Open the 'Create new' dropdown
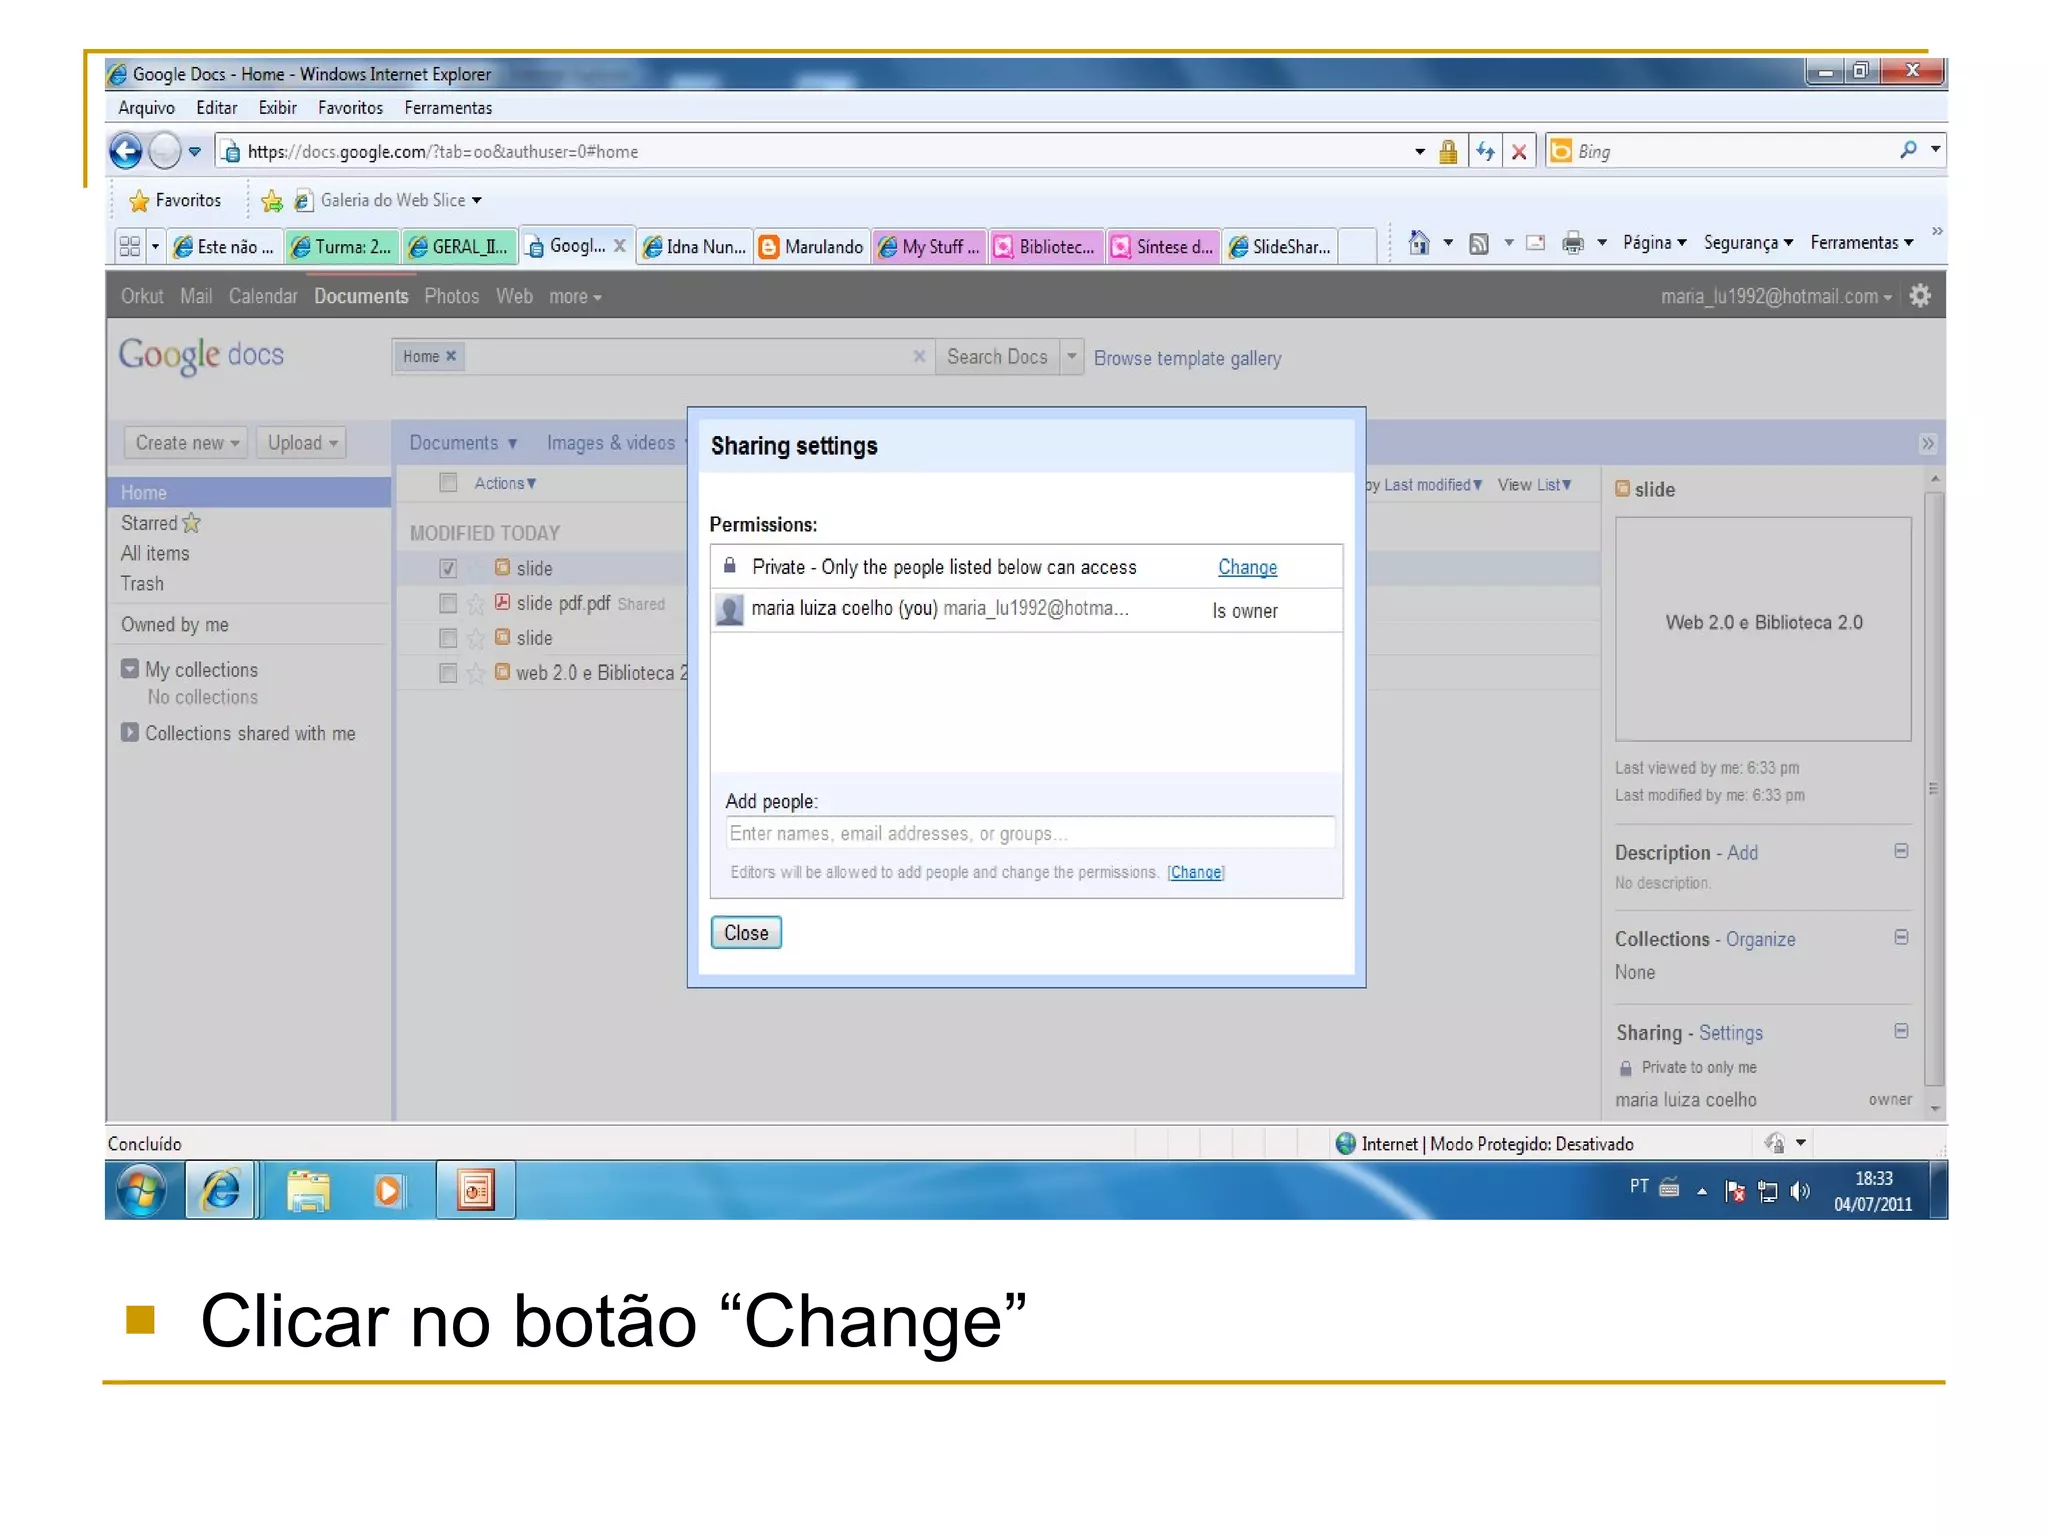 pyautogui.click(x=186, y=443)
